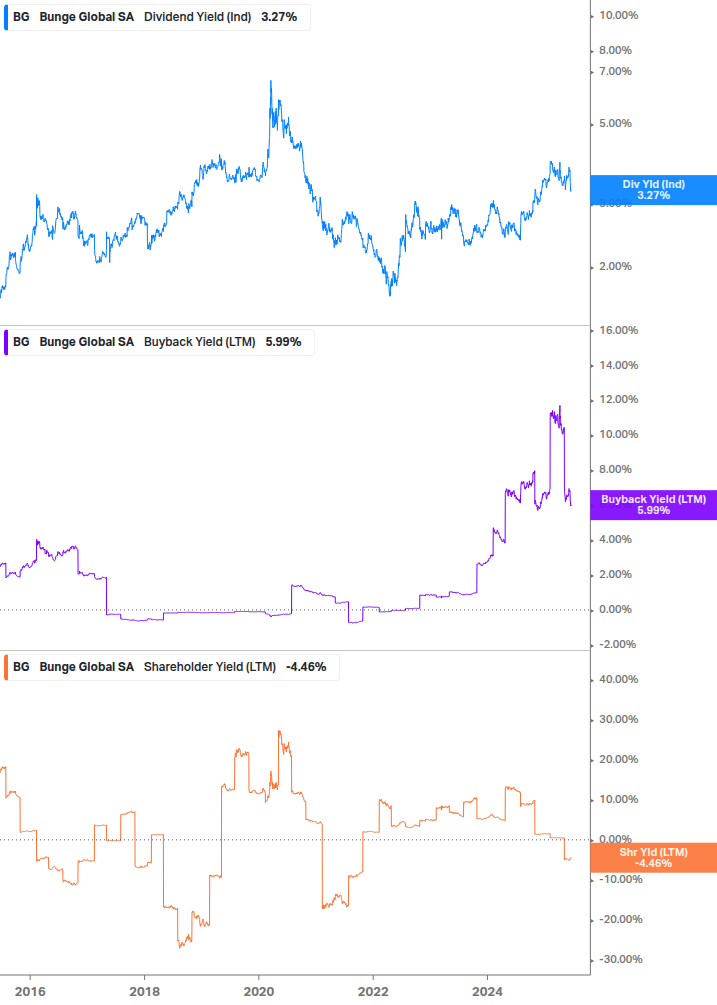717x1005 pixels.
Task: Click the 2020 label on the time axis
Action: click(258, 992)
